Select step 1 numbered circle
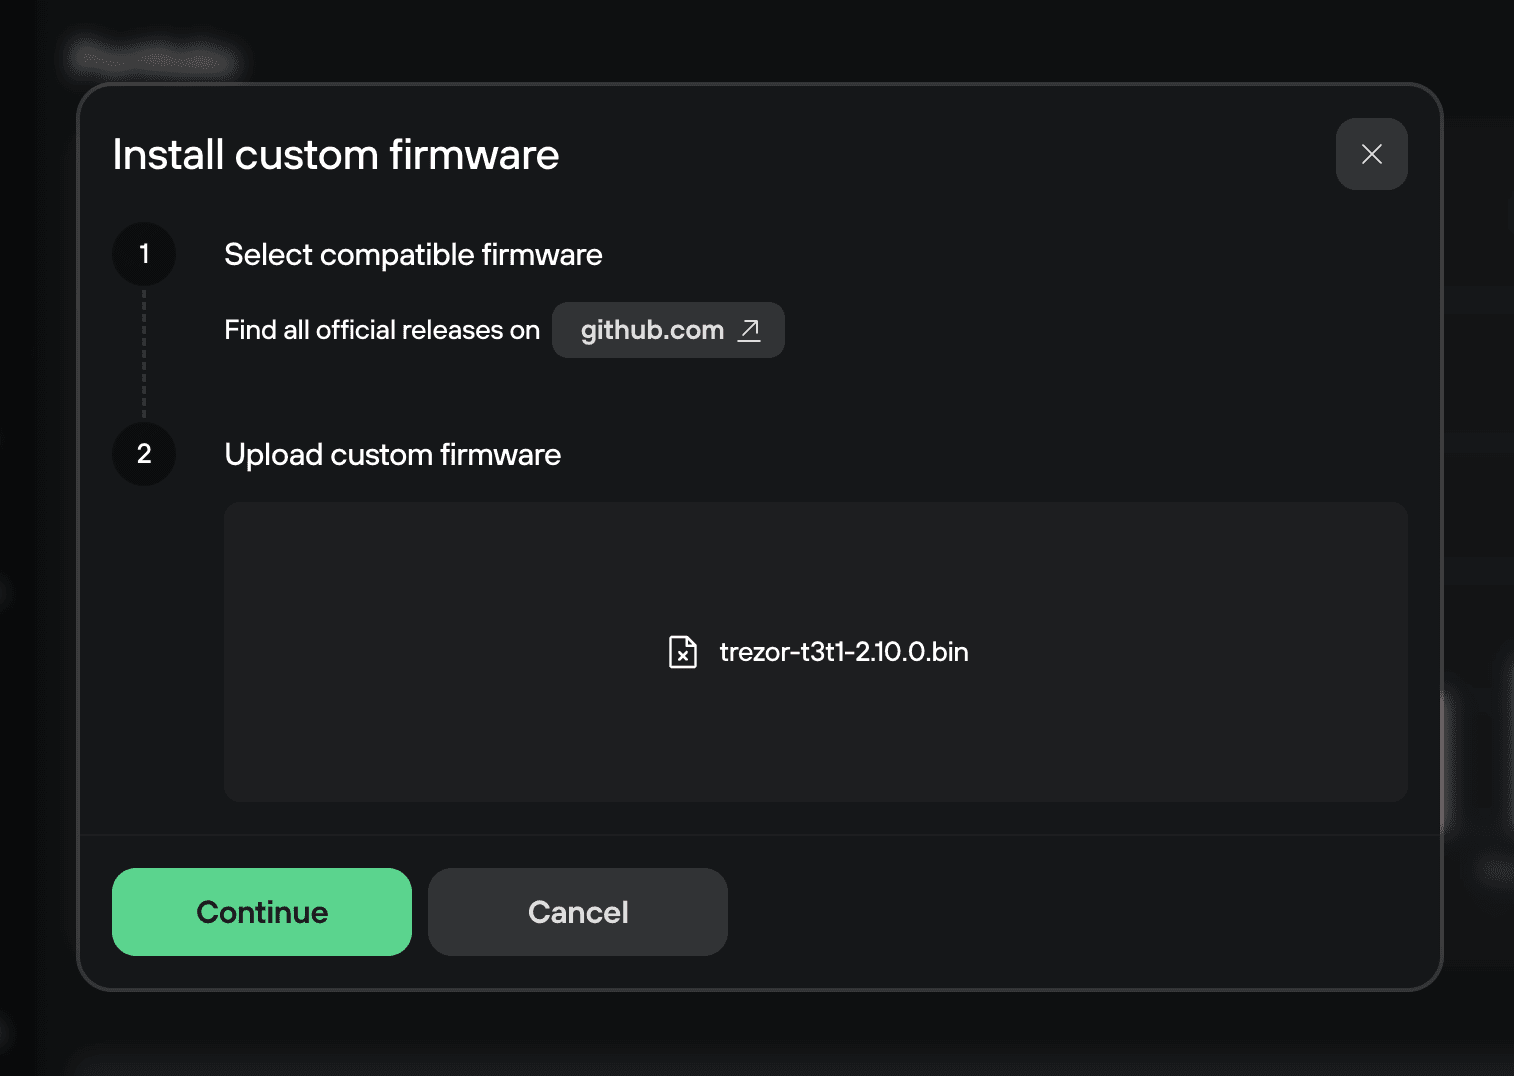Screen dimensions: 1514x1076 point(143,253)
